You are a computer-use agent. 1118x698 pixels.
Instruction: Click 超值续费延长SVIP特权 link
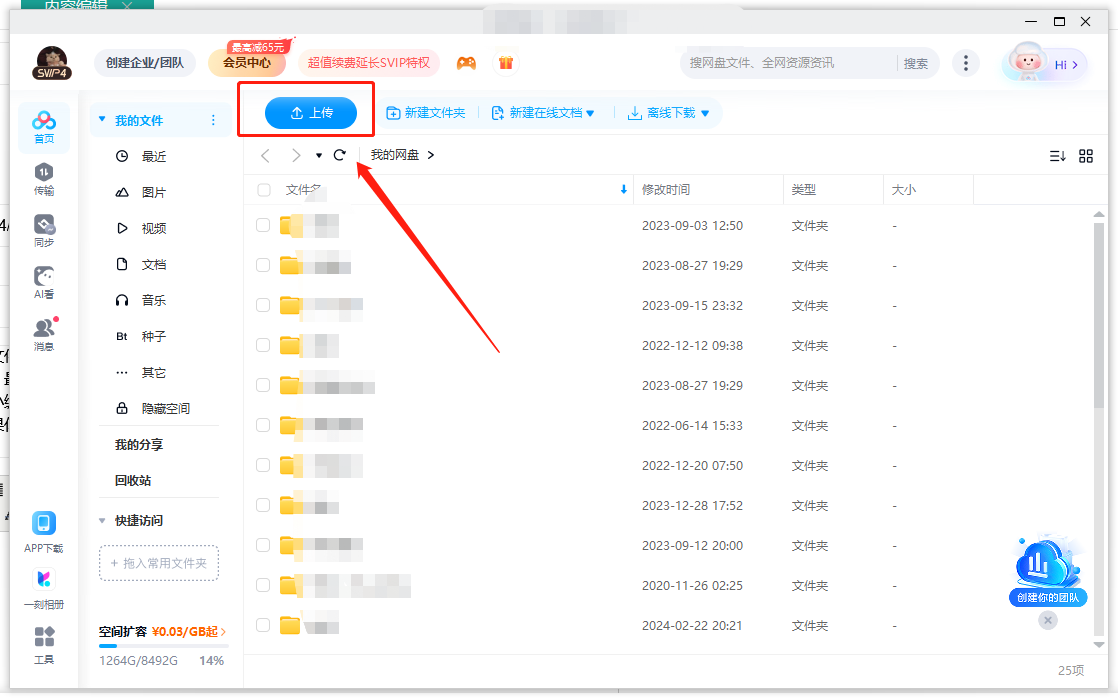[369, 63]
